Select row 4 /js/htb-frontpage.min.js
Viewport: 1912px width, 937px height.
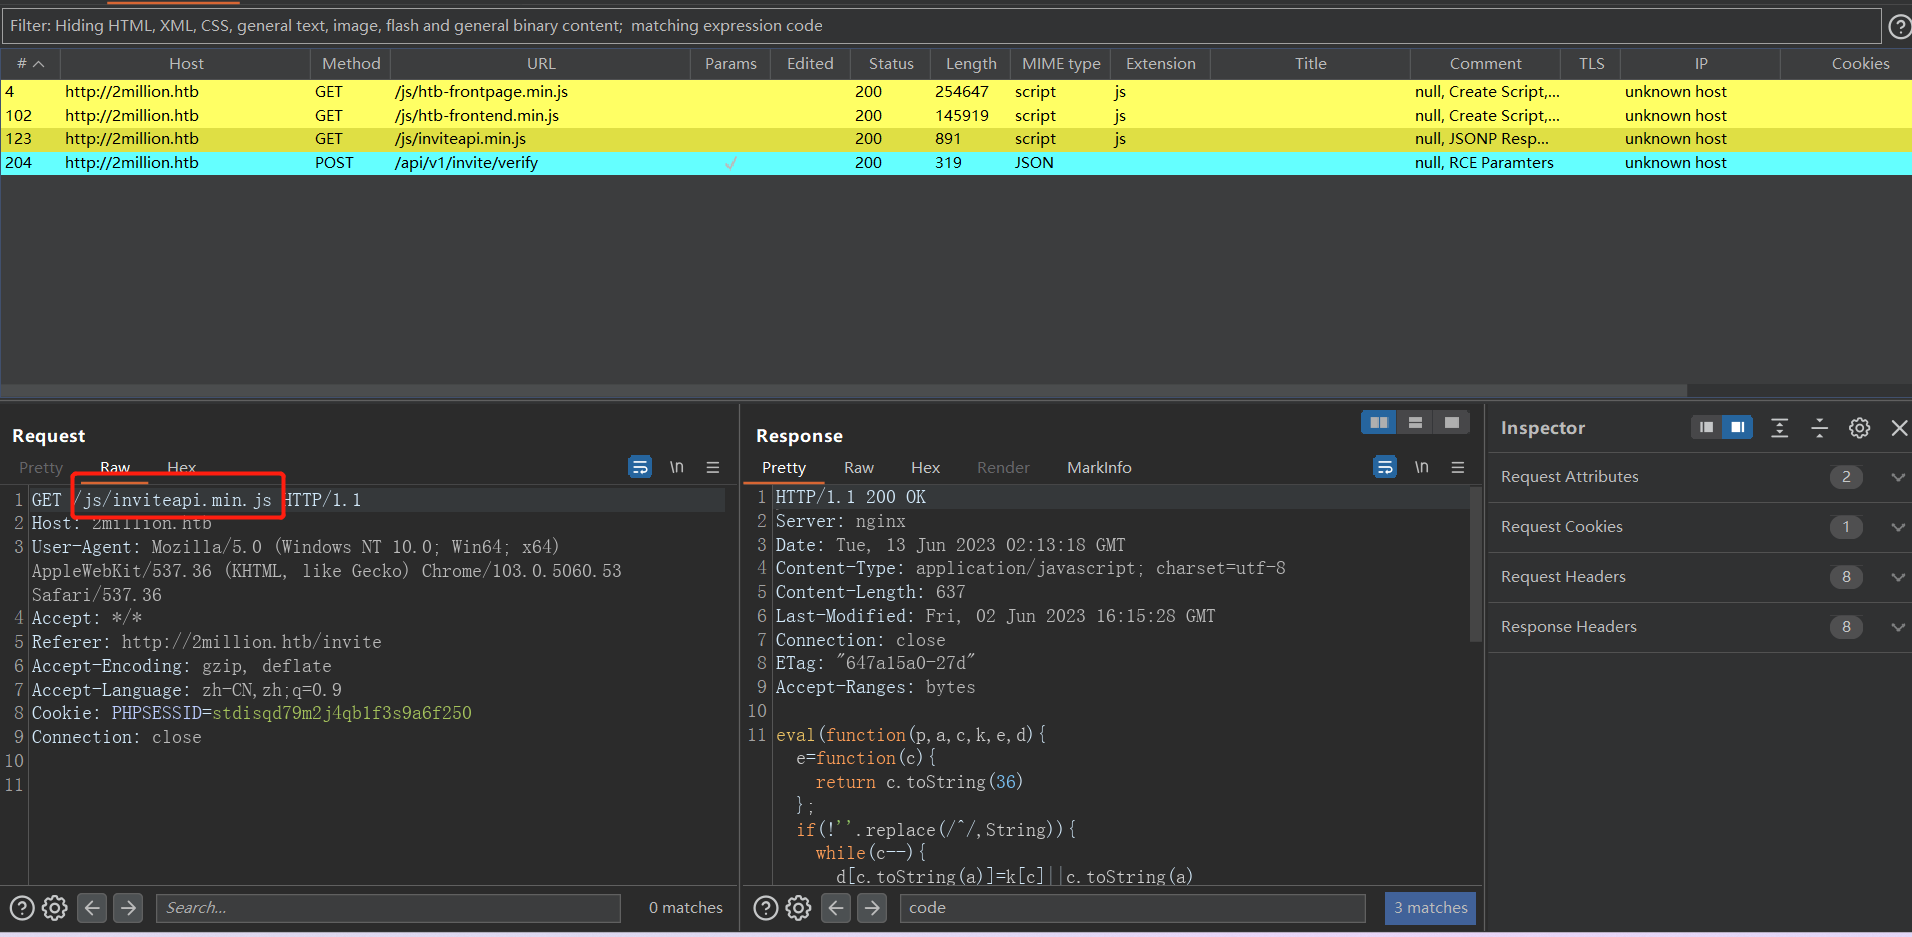956,91
